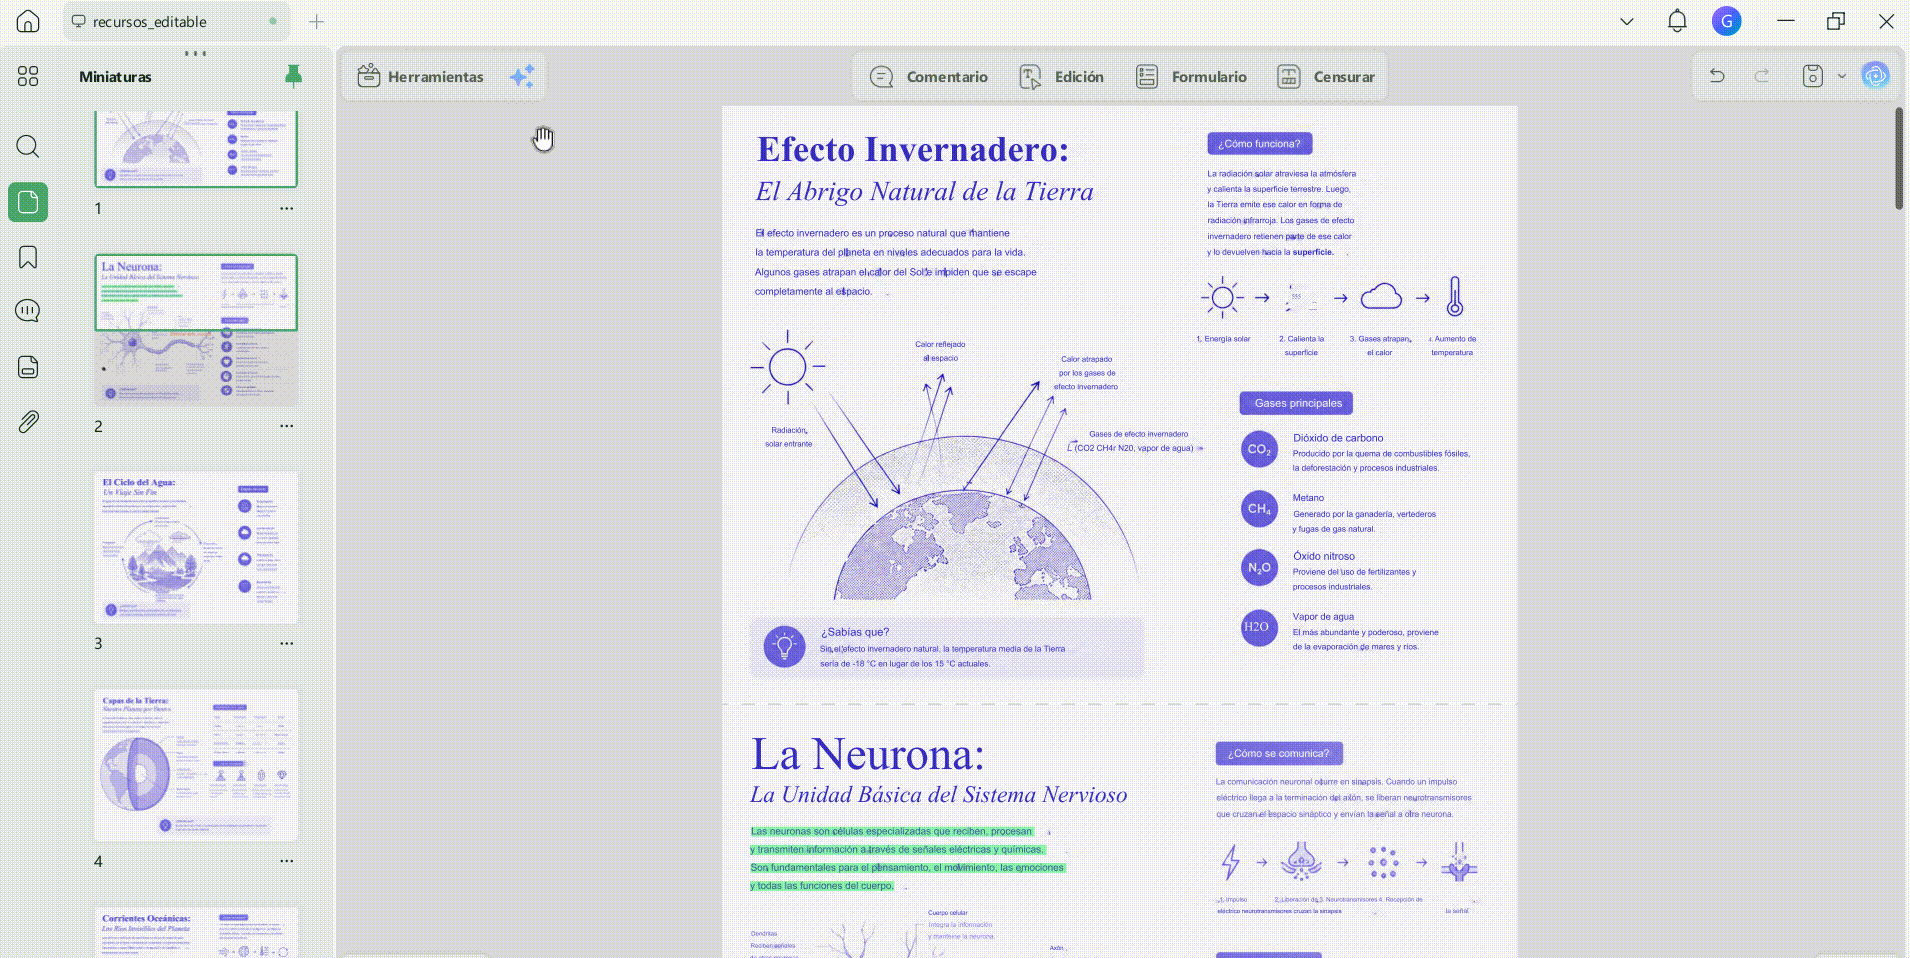The width and height of the screenshot is (1910, 958).
Task: Open the user account avatar G
Action: click(x=1727, y=21)
